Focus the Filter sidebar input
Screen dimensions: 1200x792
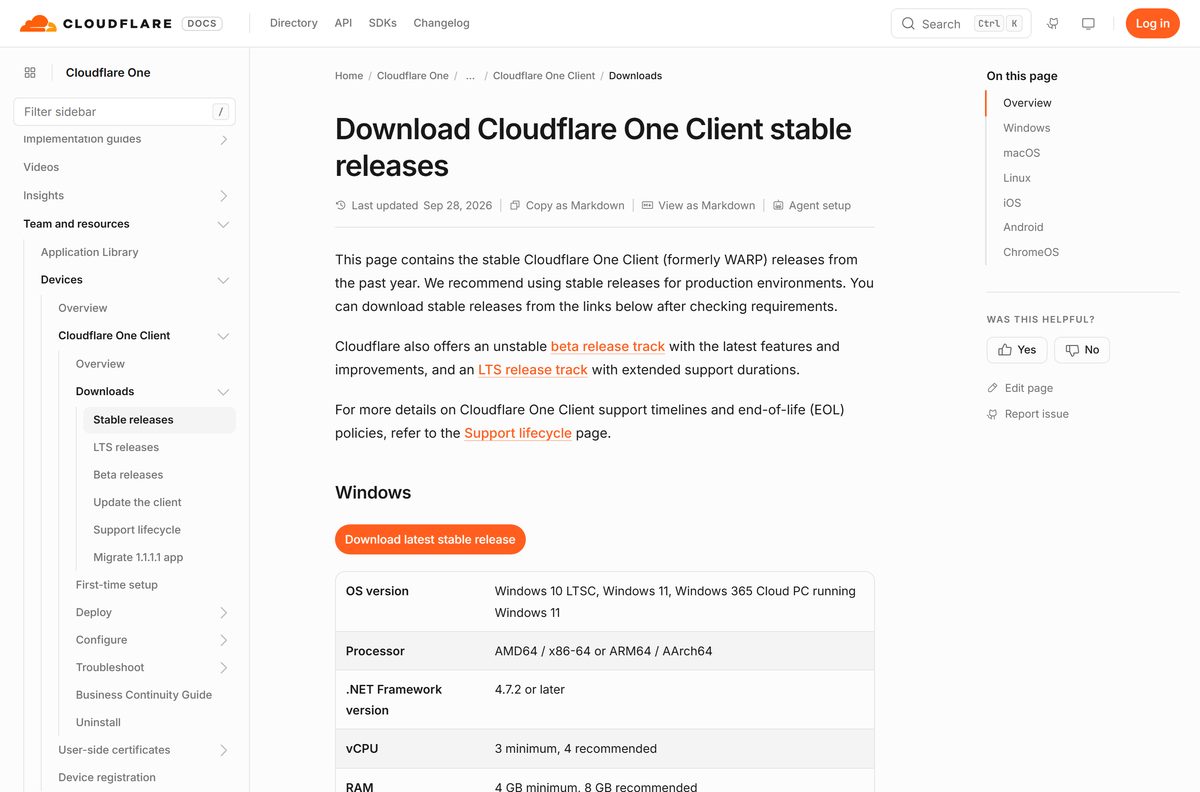click(x=124, y=112)
